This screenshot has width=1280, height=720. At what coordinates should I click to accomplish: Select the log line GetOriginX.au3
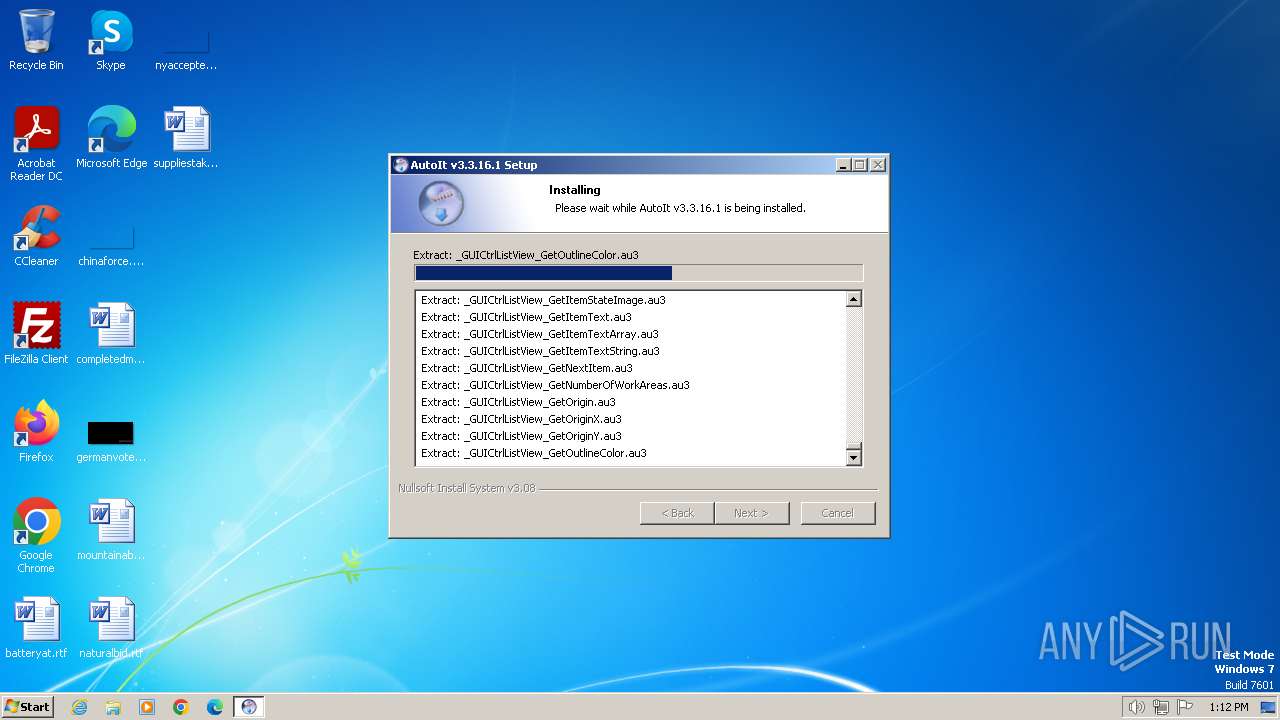tap(521, 419)
